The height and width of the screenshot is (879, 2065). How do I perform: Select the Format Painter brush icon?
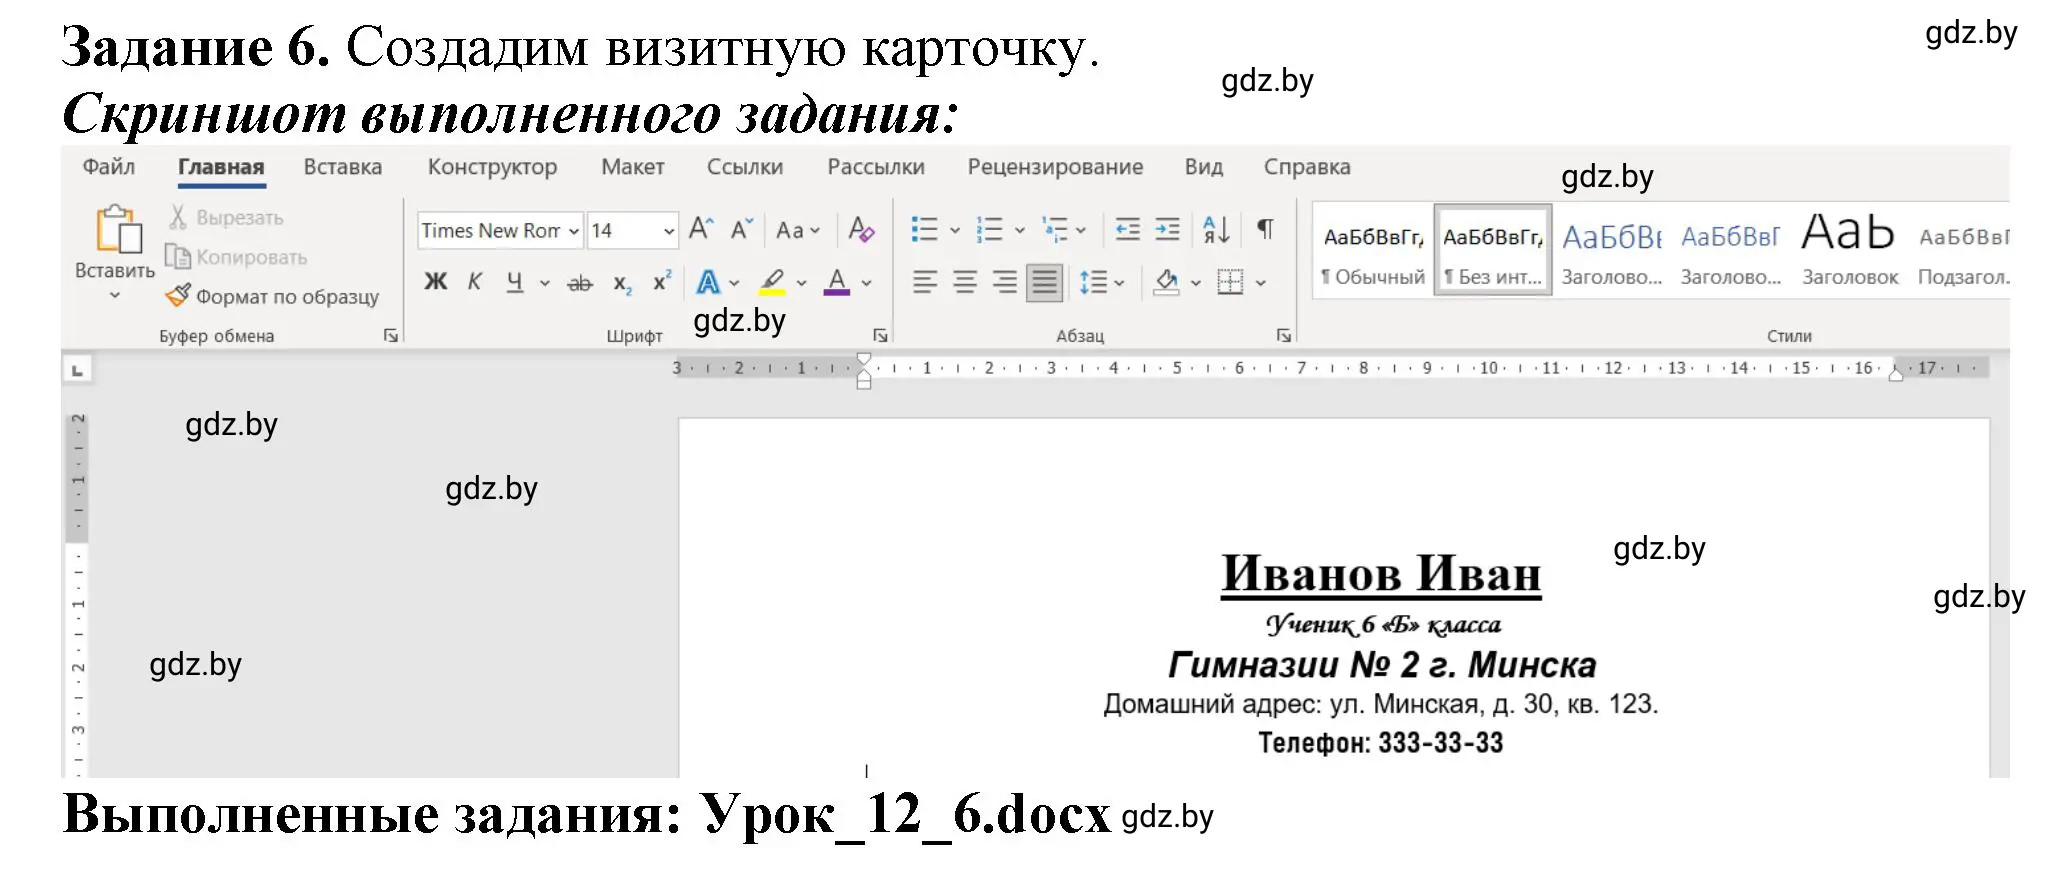pos(178,296)
